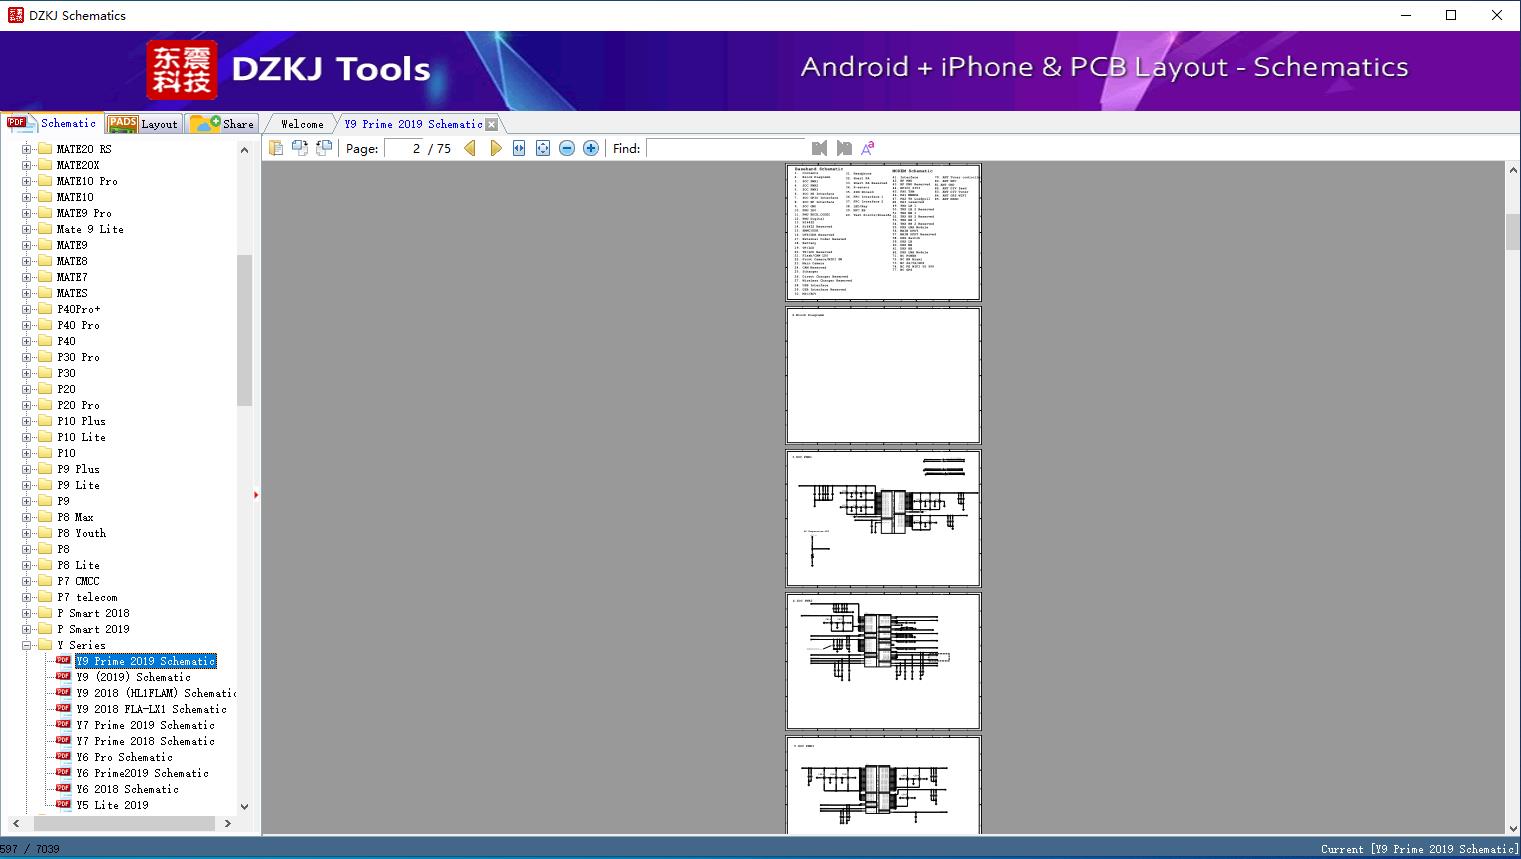Open the Block Diagram page thumbnail

click(883, 375)
